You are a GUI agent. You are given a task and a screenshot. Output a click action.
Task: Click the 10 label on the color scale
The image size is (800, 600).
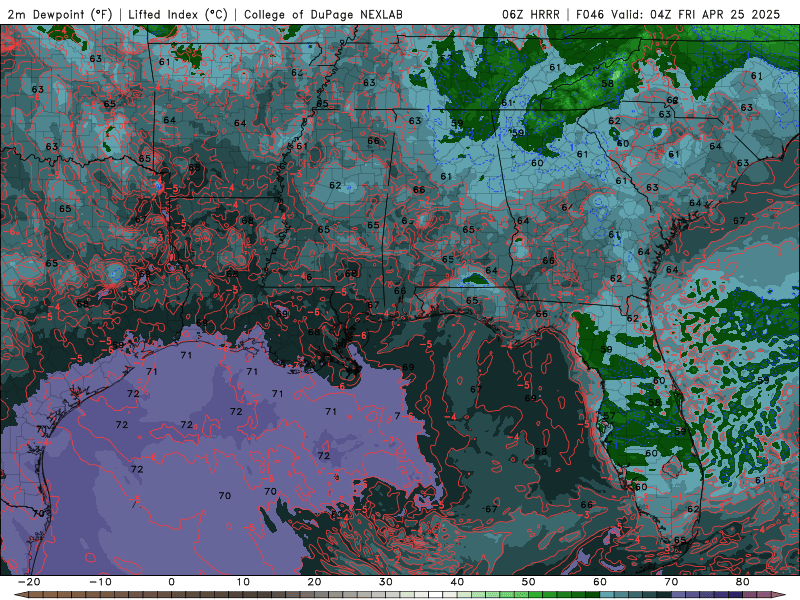[243, 582]
